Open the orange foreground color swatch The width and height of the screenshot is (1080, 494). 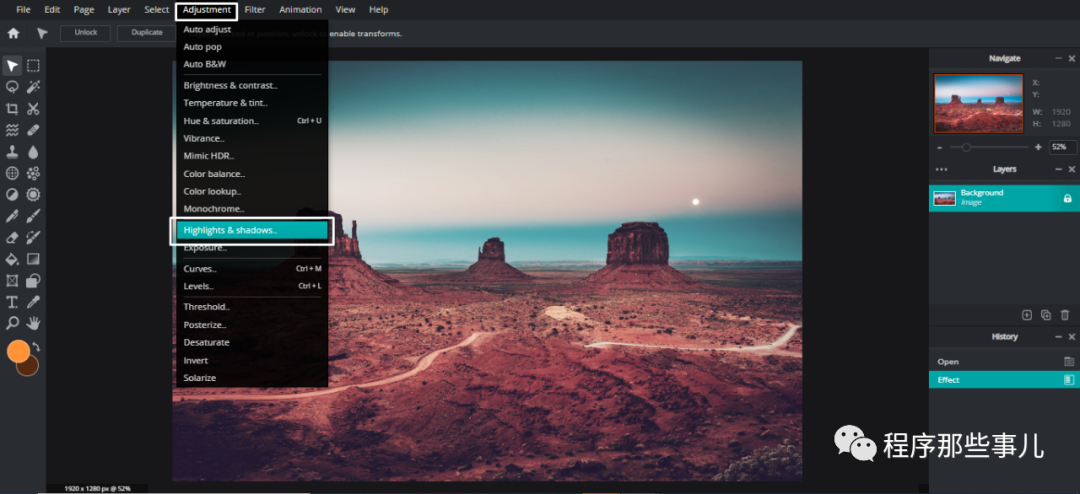tap(18, 351)
